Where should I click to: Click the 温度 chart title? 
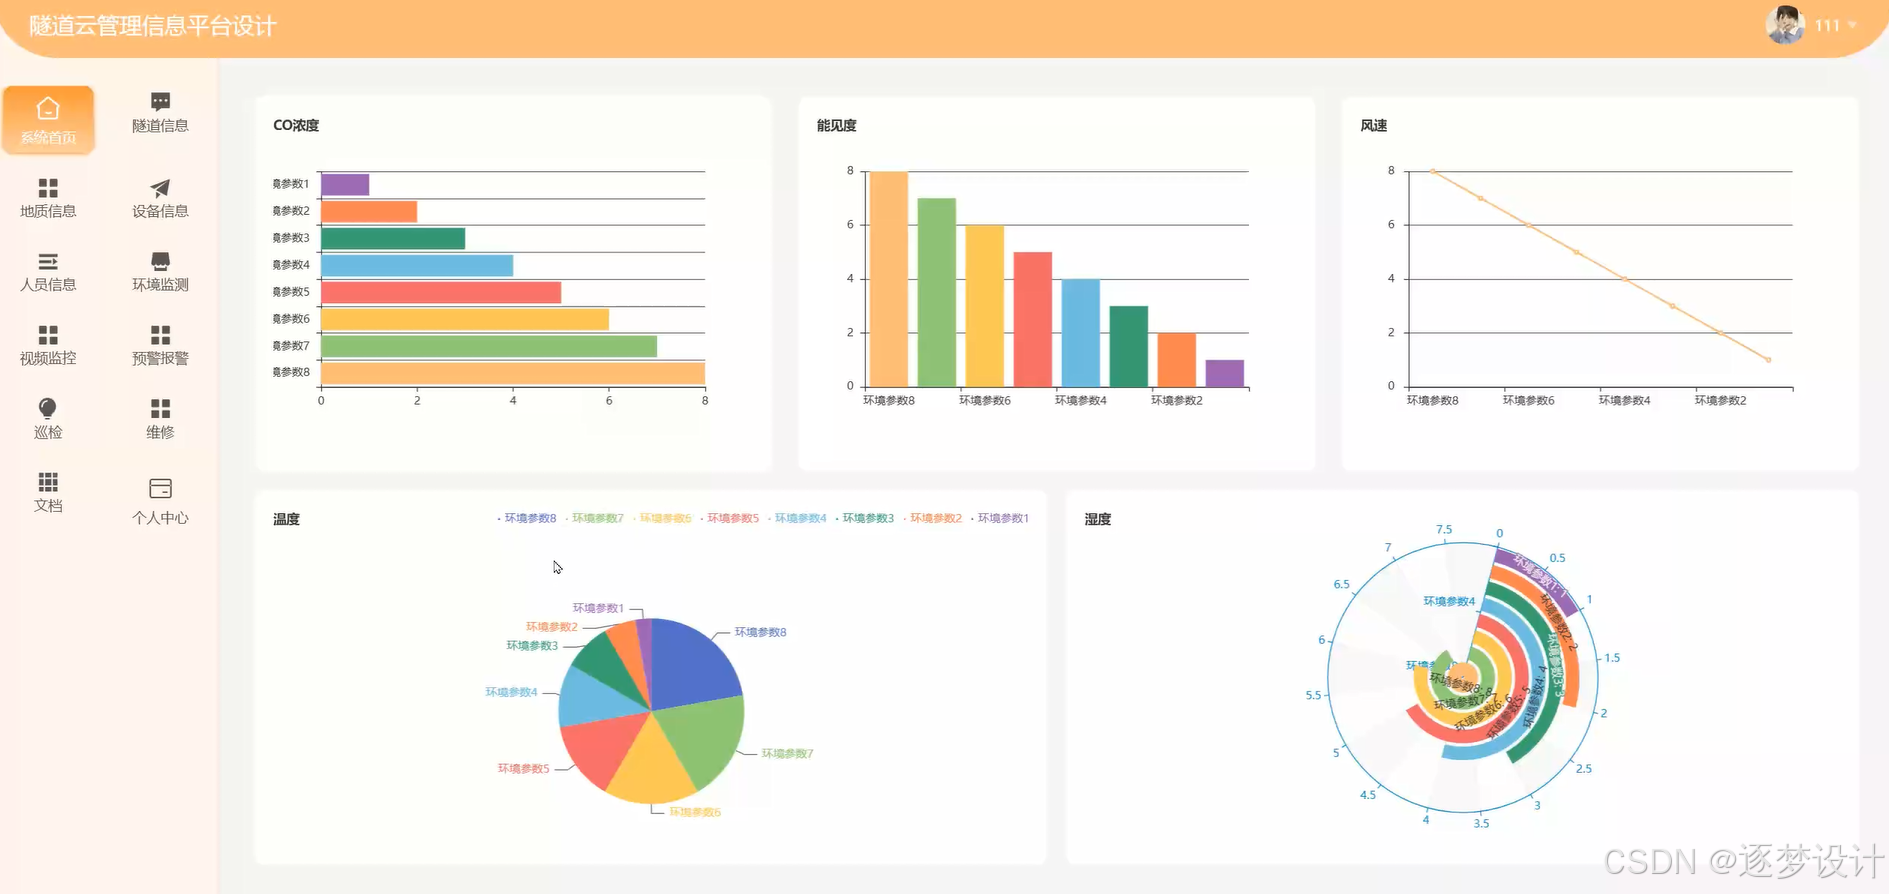coord(287,519)
